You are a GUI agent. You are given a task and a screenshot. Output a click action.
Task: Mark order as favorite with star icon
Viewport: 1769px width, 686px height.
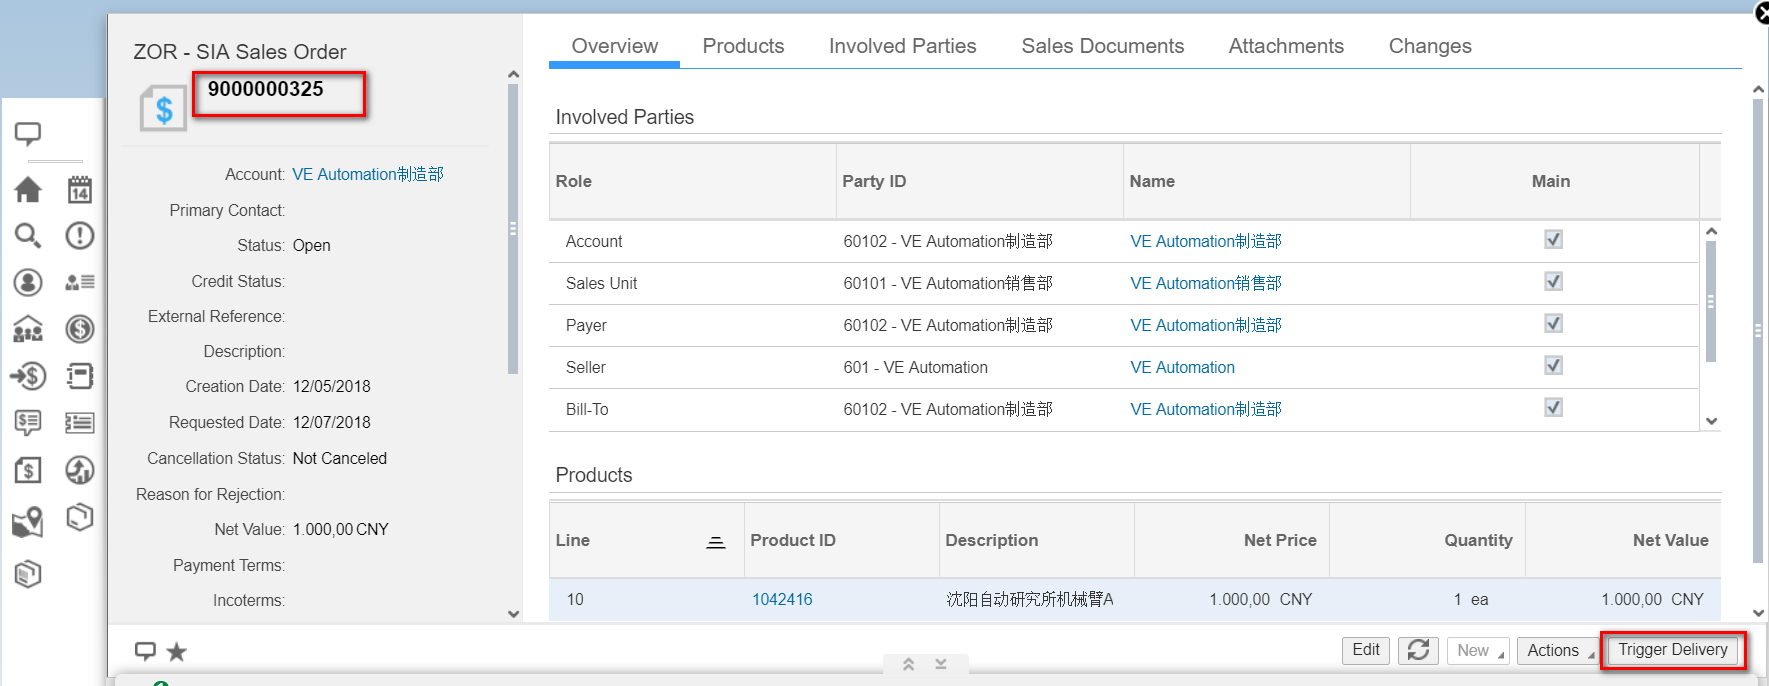click(x=177, y=652)
